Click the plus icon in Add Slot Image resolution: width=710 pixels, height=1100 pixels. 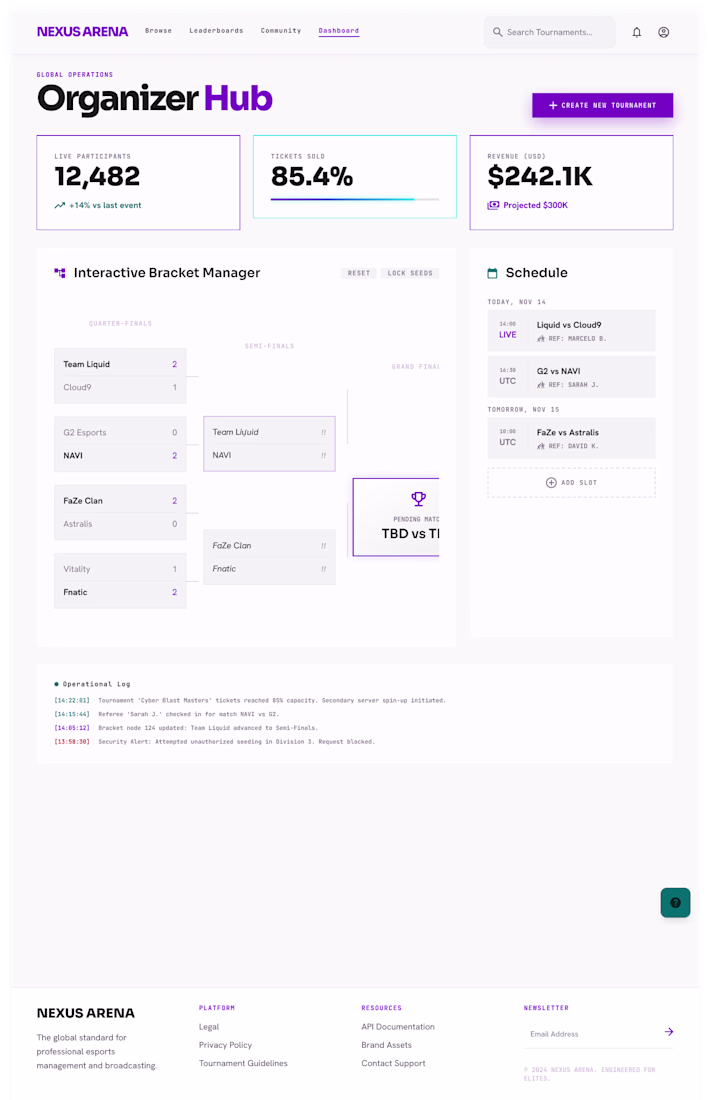point(551,483)
